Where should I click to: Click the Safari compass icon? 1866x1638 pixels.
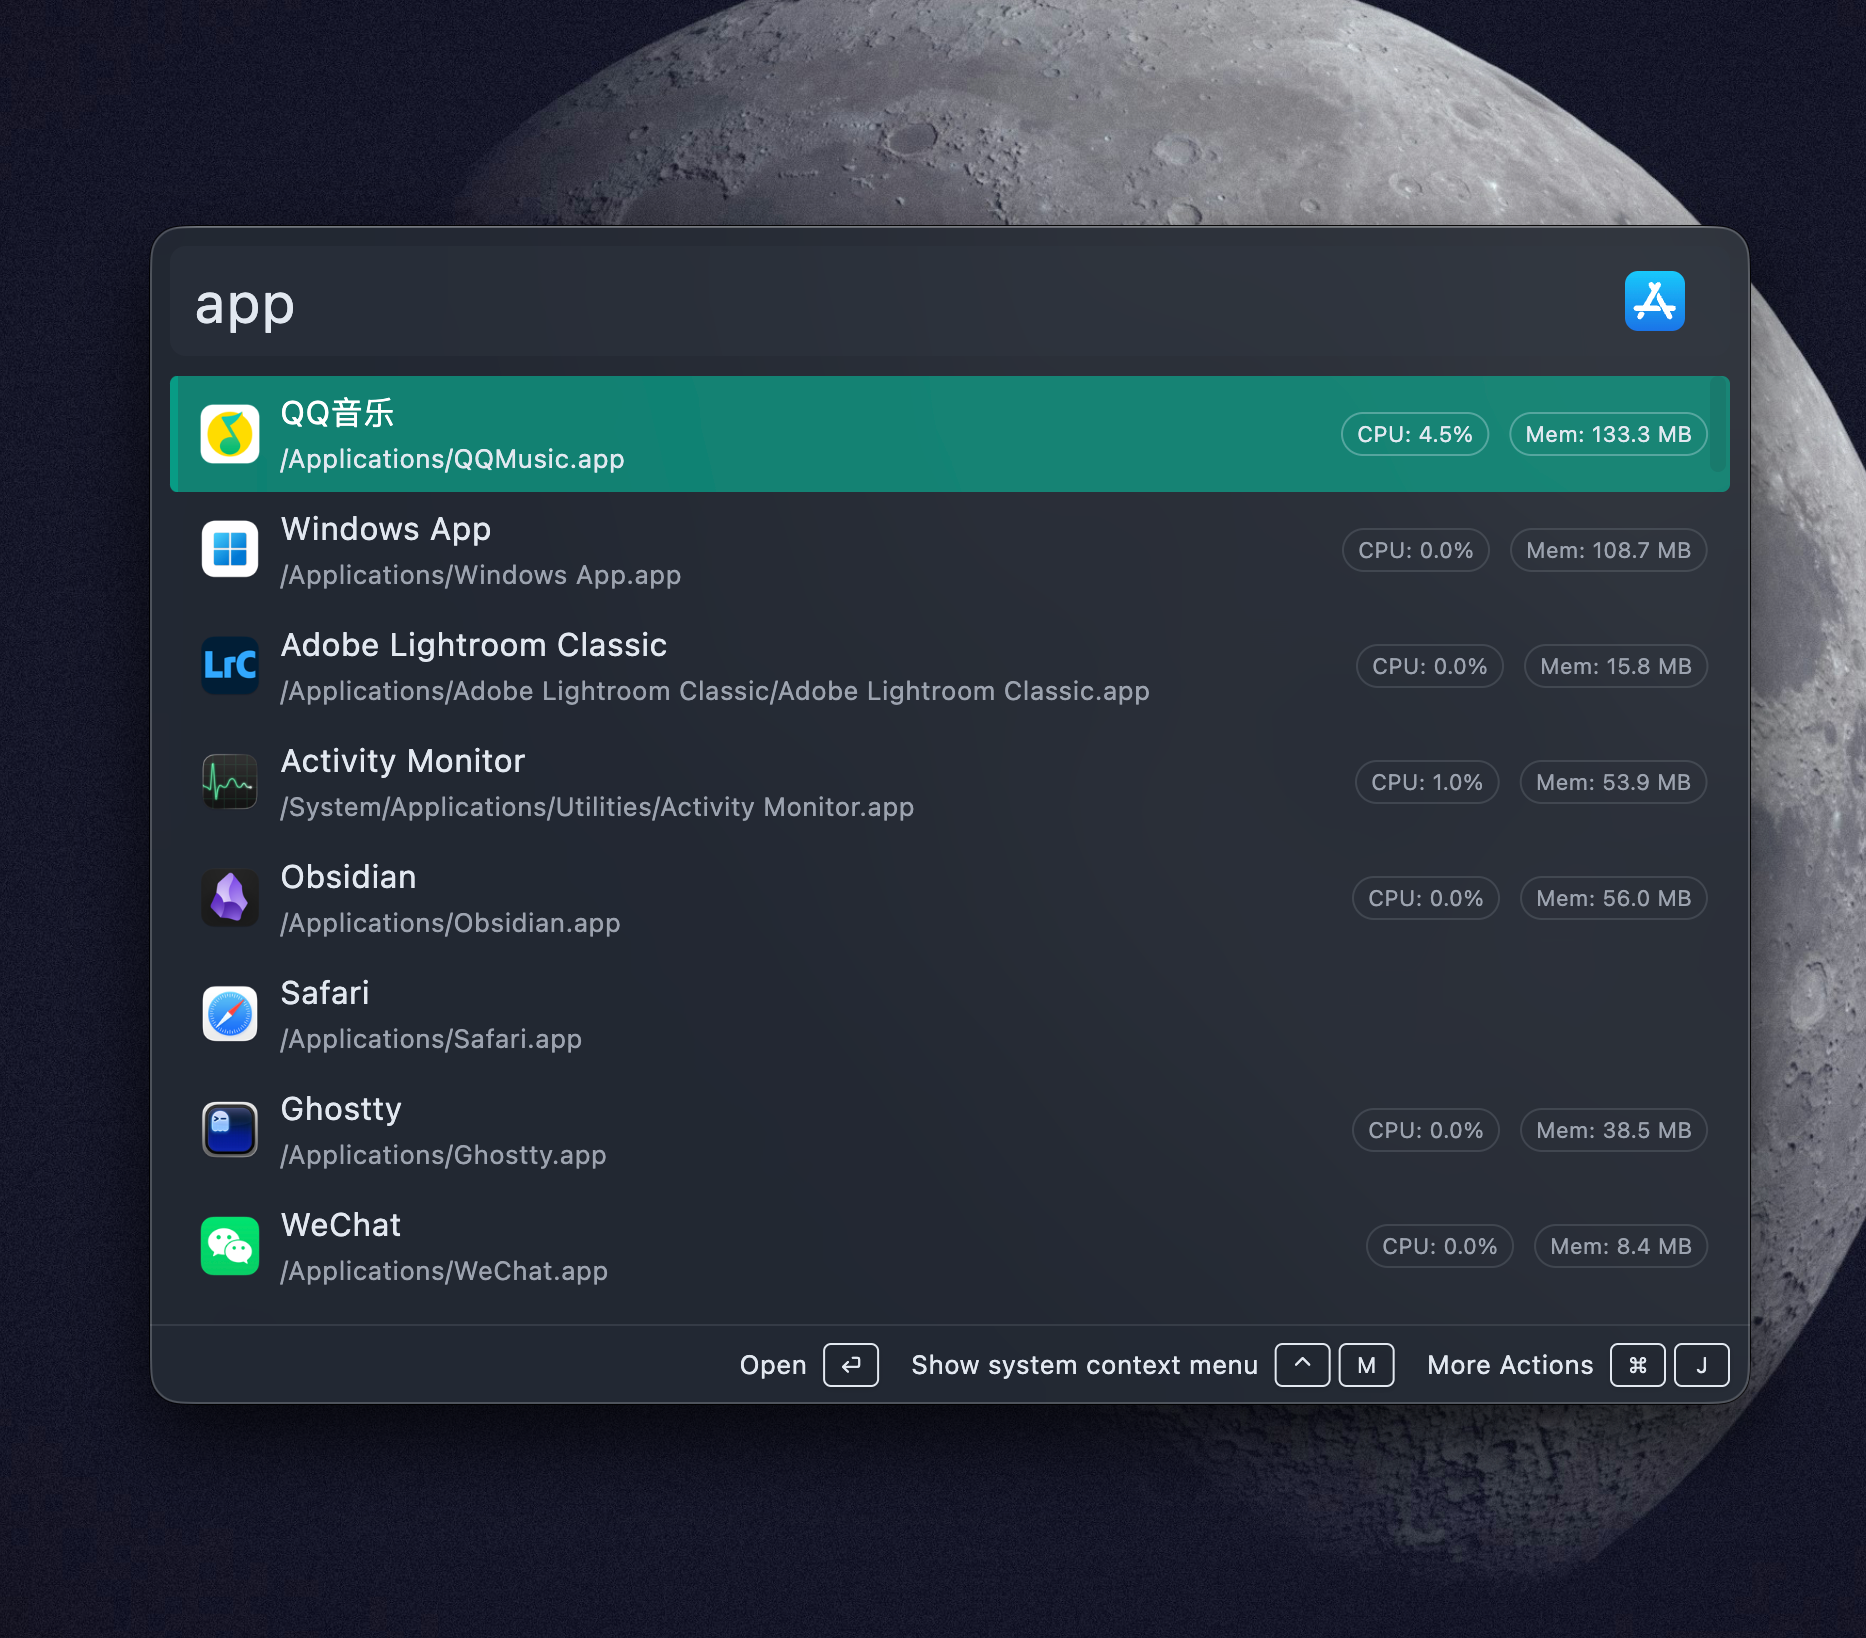click(230, 1014)
